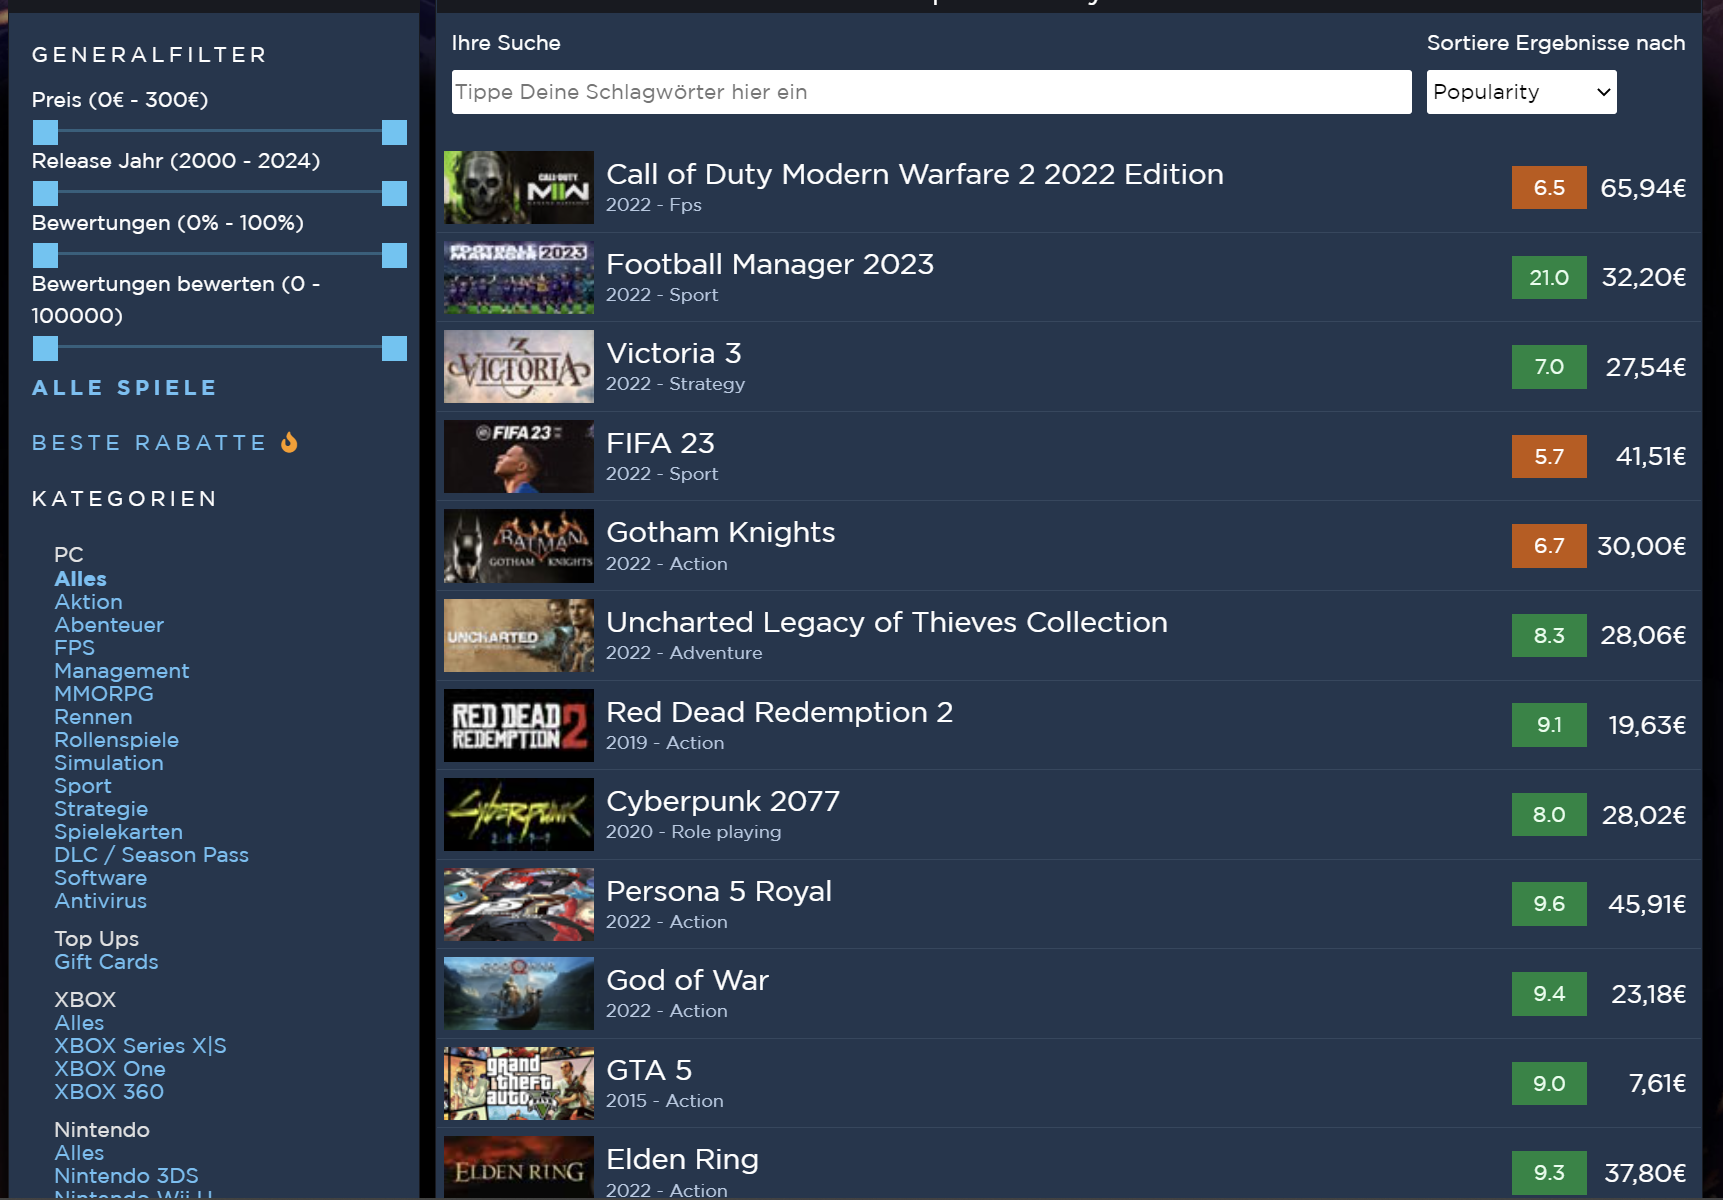Screen dimensions: 1723x1200
Task: Click the Victoria 3 game thumbnail
Action: click(518, 367)
